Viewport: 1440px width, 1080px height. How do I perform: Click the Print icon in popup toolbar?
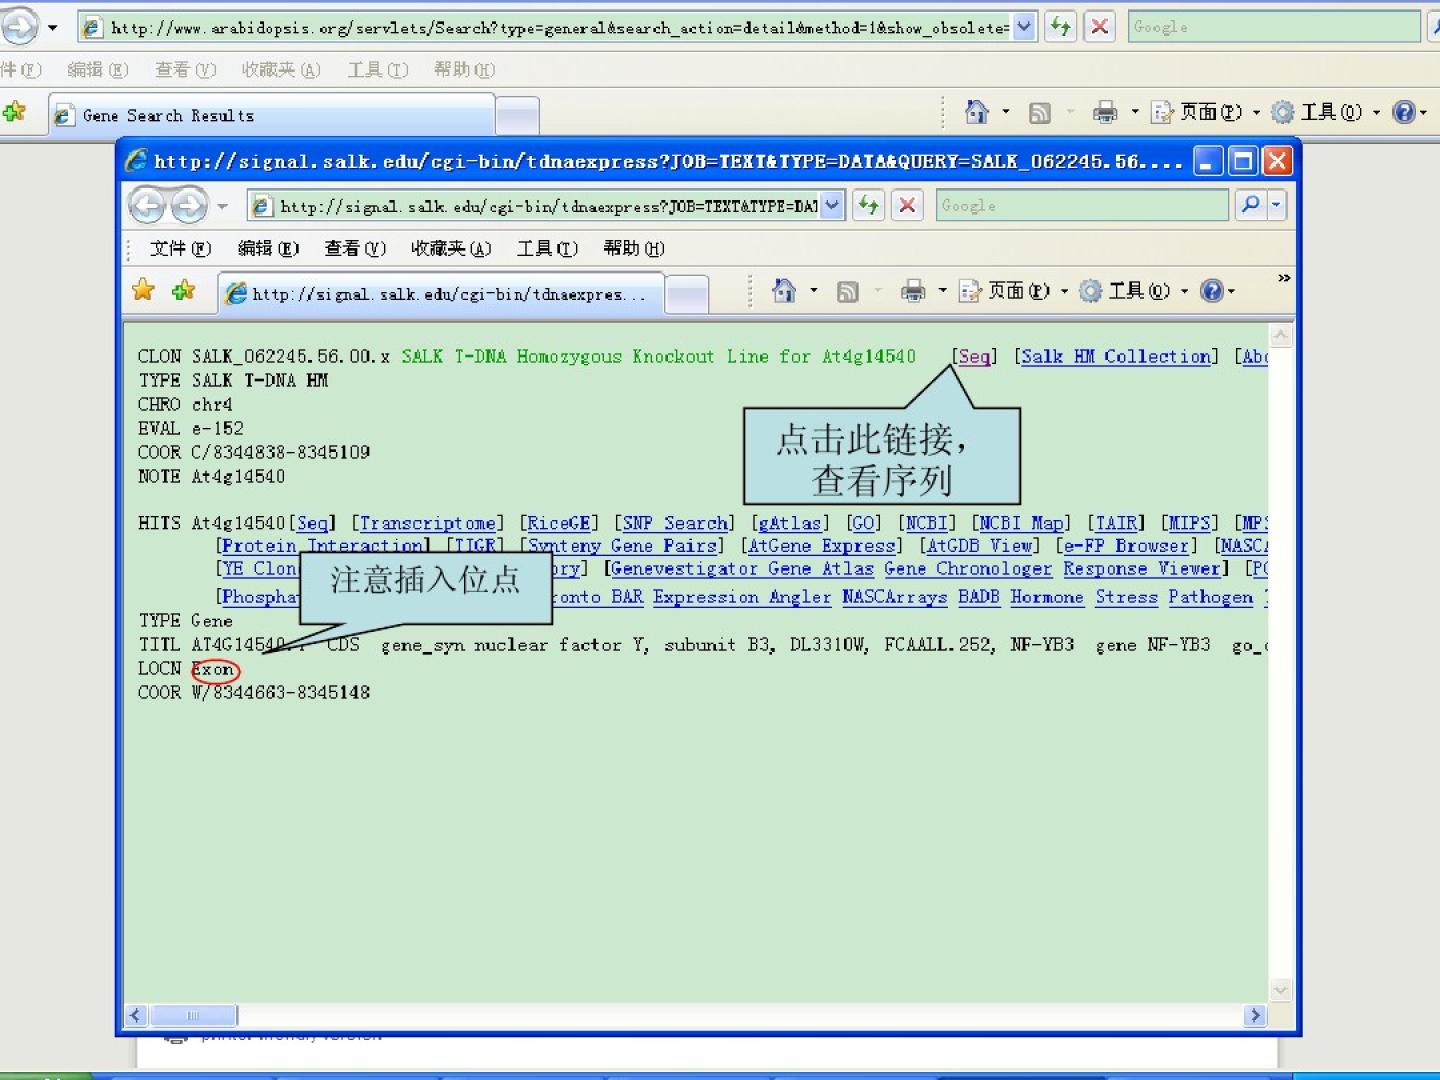click(912, 291)
